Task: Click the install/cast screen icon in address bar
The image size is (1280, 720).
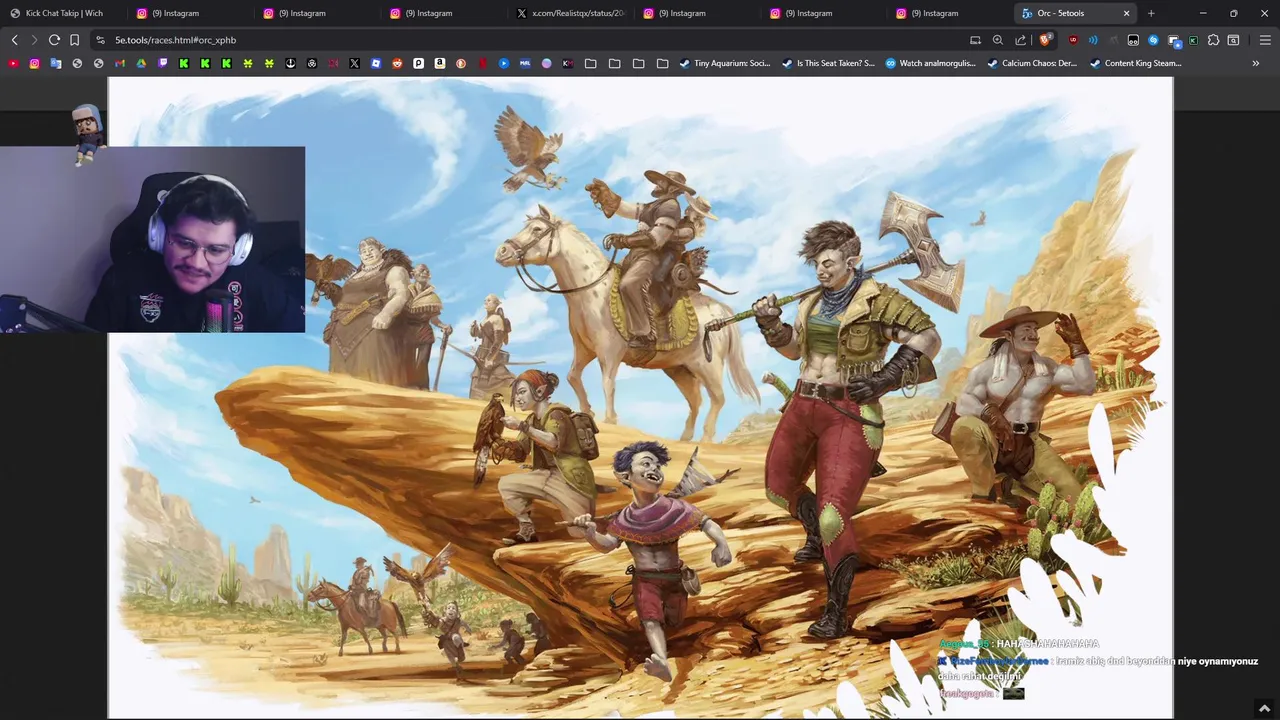Action: (x=975, y=40)
